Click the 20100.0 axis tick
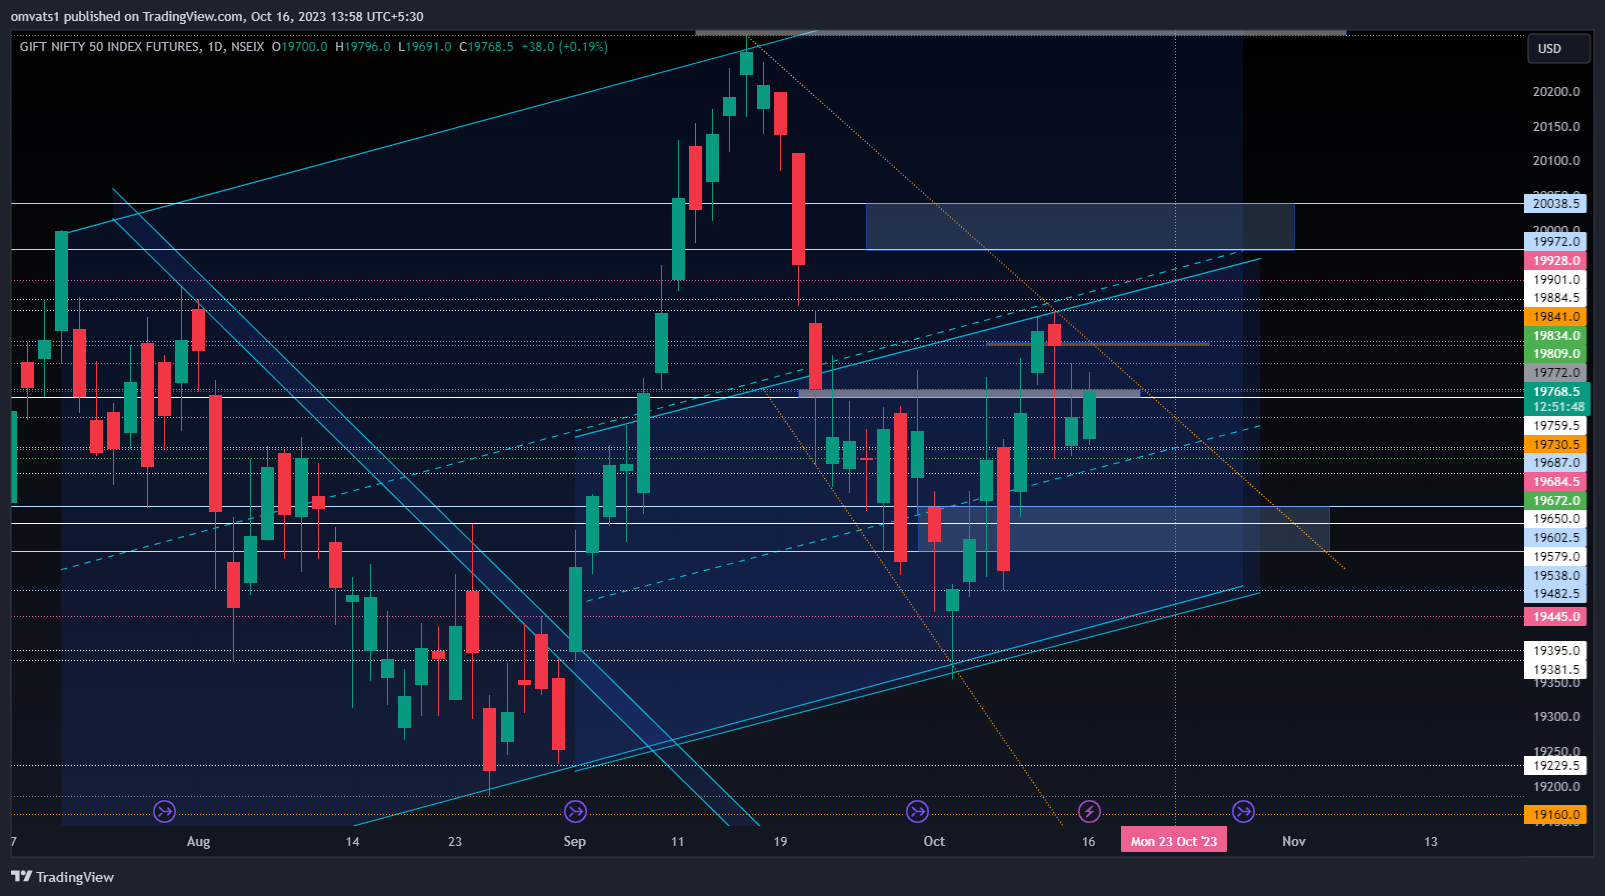1605x896 pixels. [1556, 161]
